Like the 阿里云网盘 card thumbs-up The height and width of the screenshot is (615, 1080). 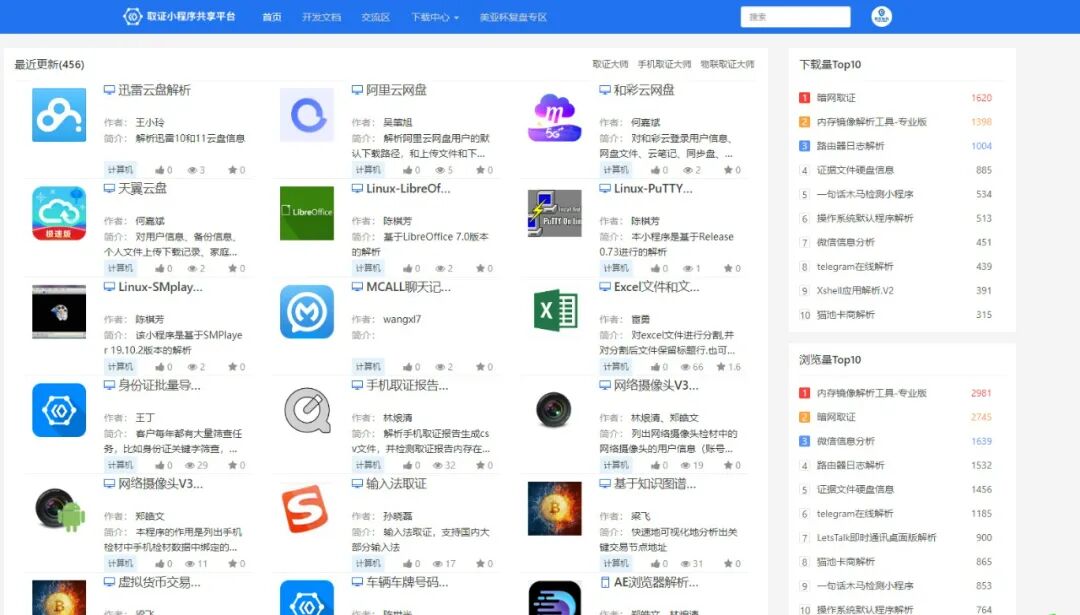click(x=408, y=170)
